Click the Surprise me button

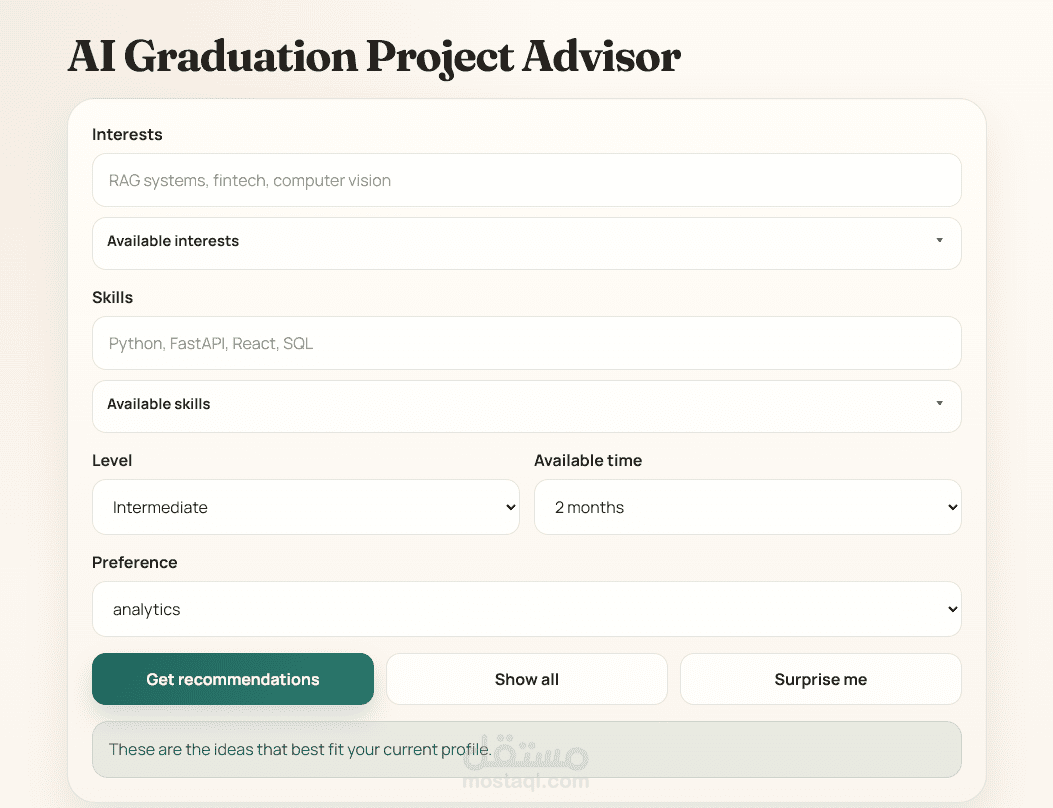(821, 679)
